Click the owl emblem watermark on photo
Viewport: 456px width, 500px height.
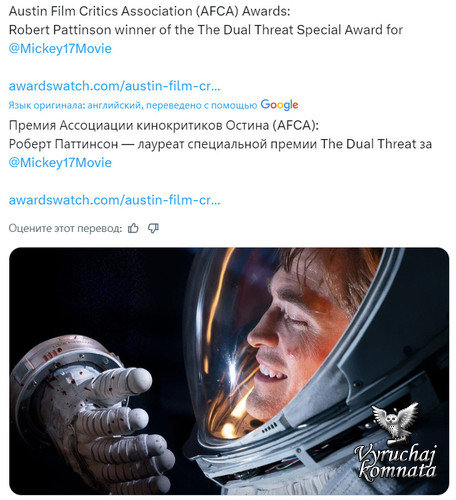click(396, 422)
